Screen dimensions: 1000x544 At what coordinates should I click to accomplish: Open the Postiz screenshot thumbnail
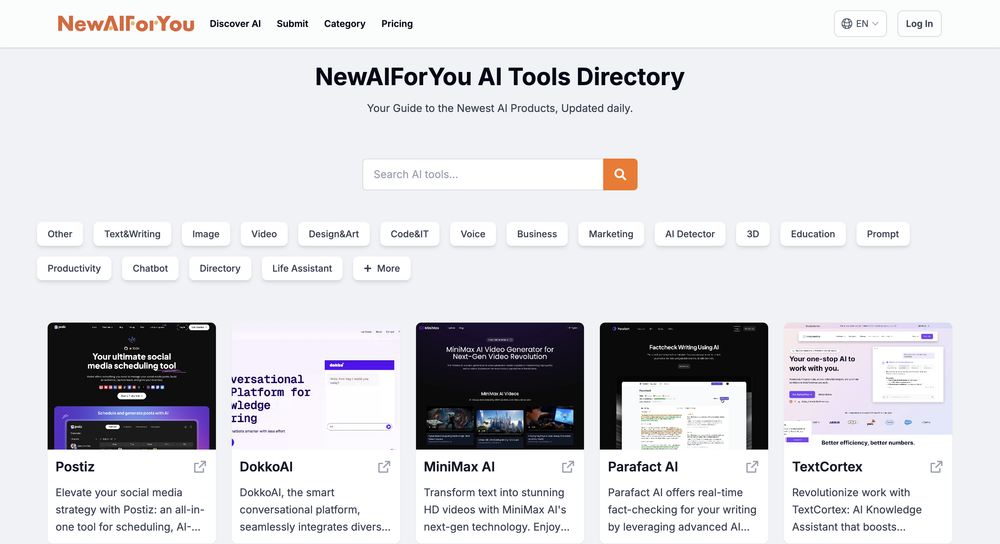coord(131,386)
